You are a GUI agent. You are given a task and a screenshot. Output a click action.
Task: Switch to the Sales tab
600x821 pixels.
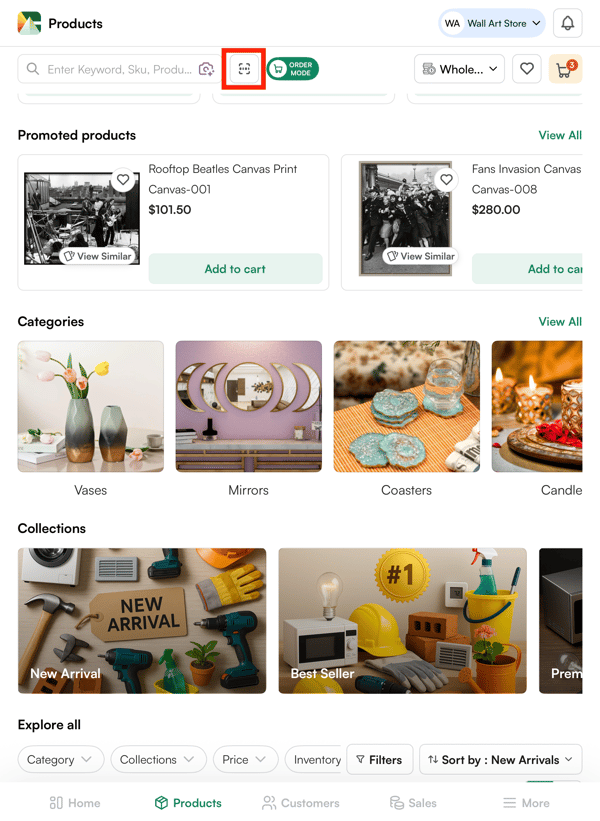(413, 802)
